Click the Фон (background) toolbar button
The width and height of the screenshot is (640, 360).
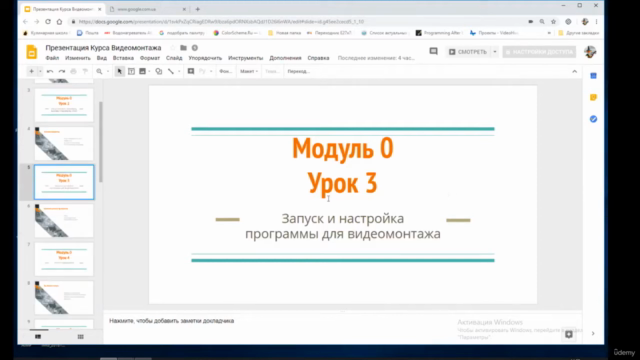[x=226, y=71]
